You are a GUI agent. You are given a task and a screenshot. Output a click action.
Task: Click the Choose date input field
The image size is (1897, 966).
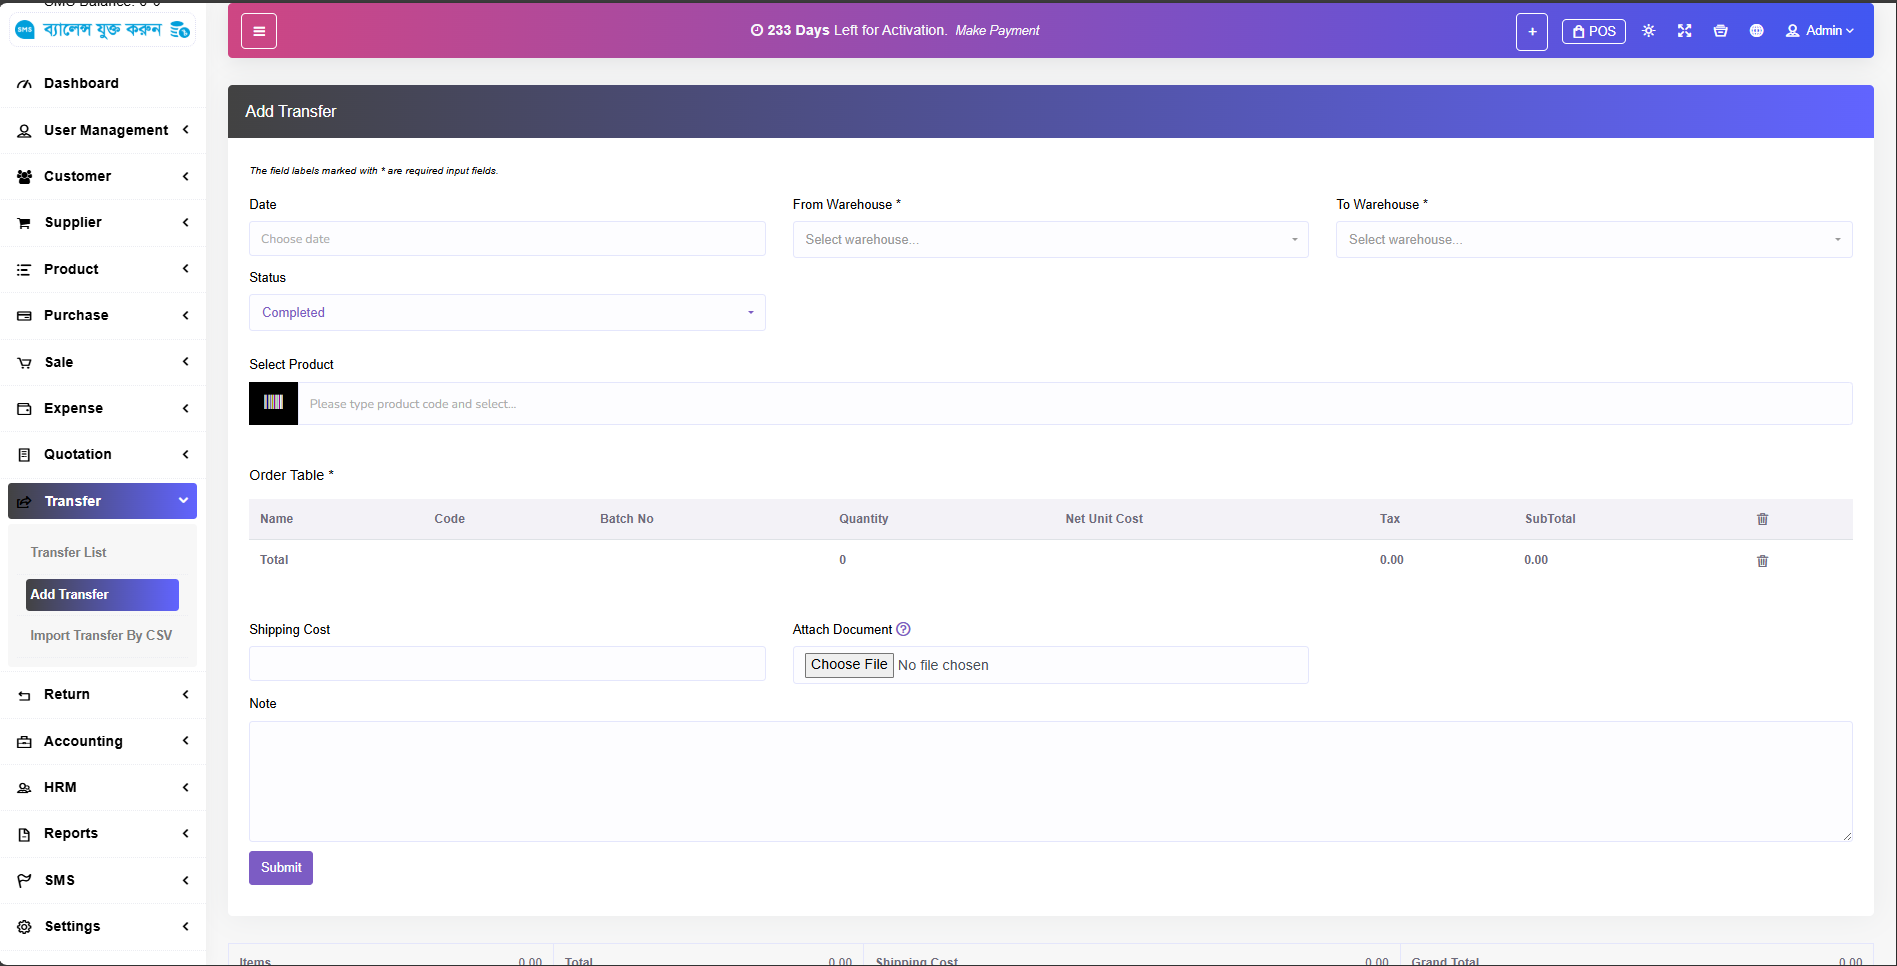click(x=507, y=239)
